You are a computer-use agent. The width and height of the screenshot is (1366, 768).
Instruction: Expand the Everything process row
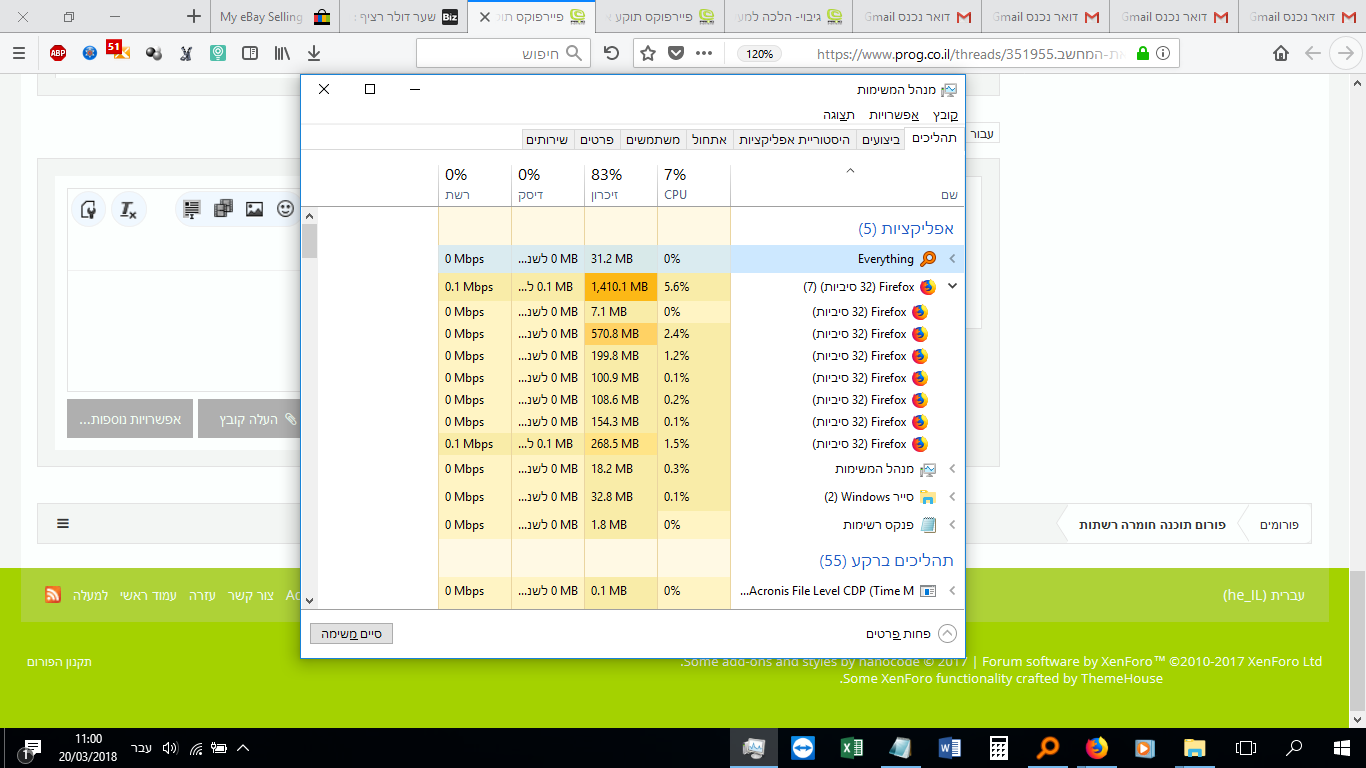[952, 259]
